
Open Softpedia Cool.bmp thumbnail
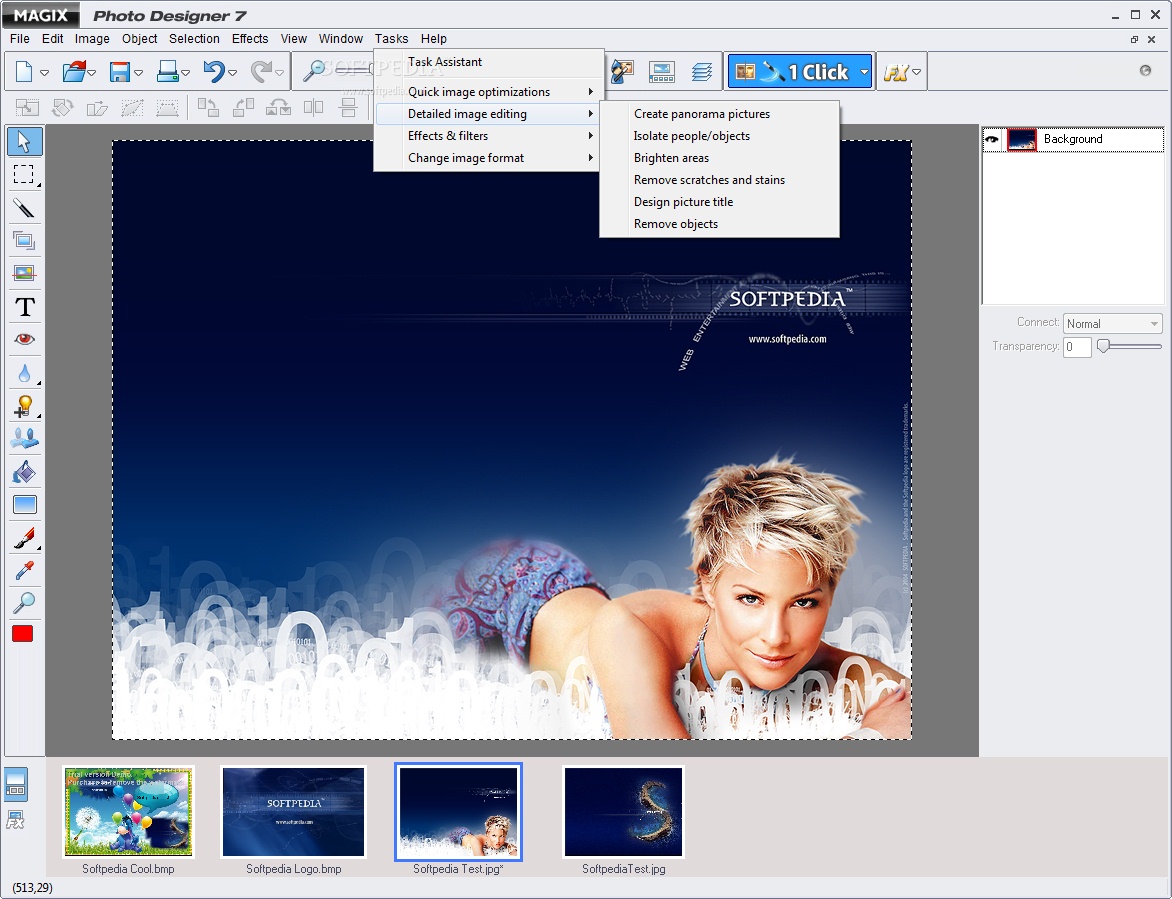click(x=129, y=812)
